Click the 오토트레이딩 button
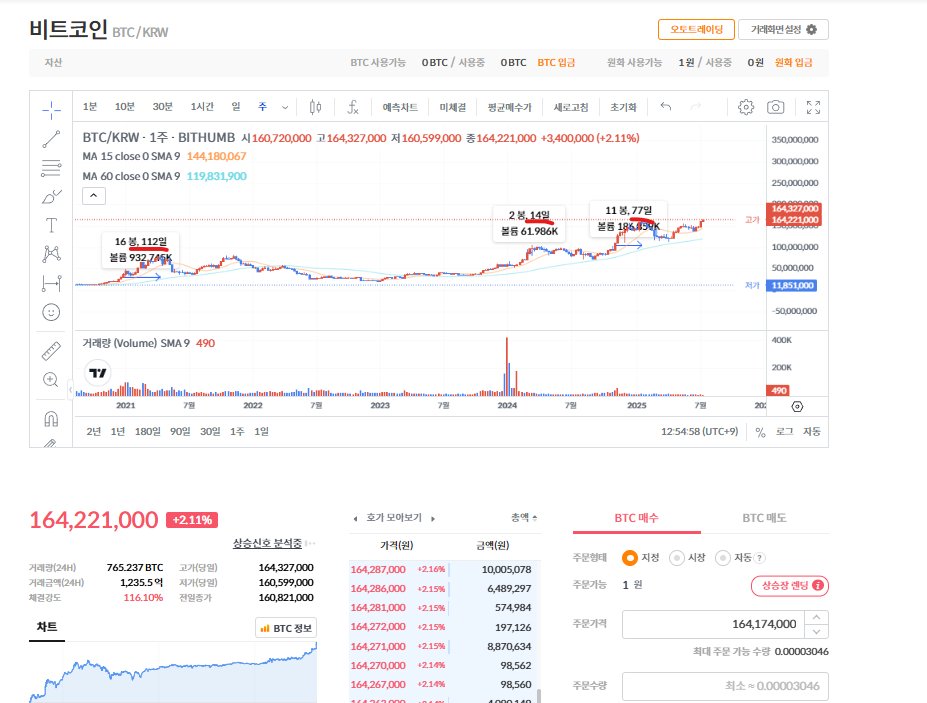The width and height of the screenshot is (927, 703). 696,30
